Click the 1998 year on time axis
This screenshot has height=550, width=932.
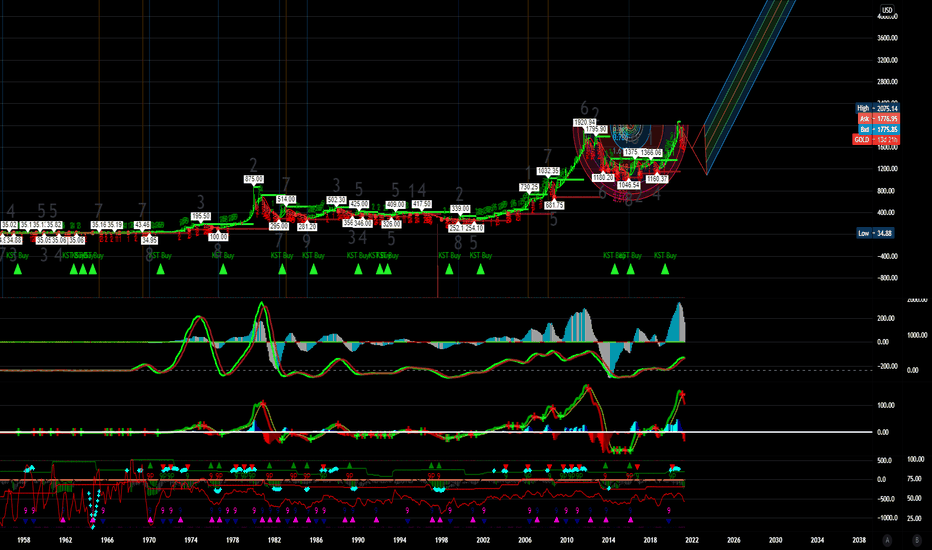coord(441,540)
